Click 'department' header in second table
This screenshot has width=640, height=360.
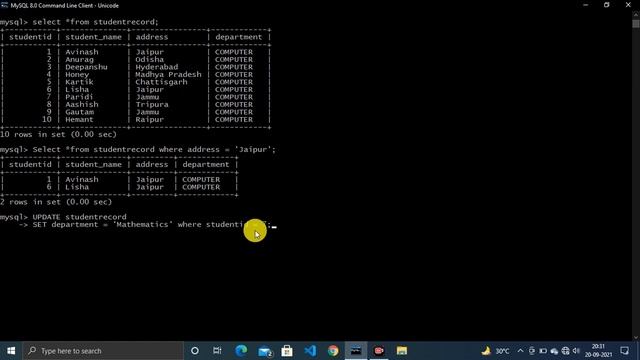pos(206,164)
